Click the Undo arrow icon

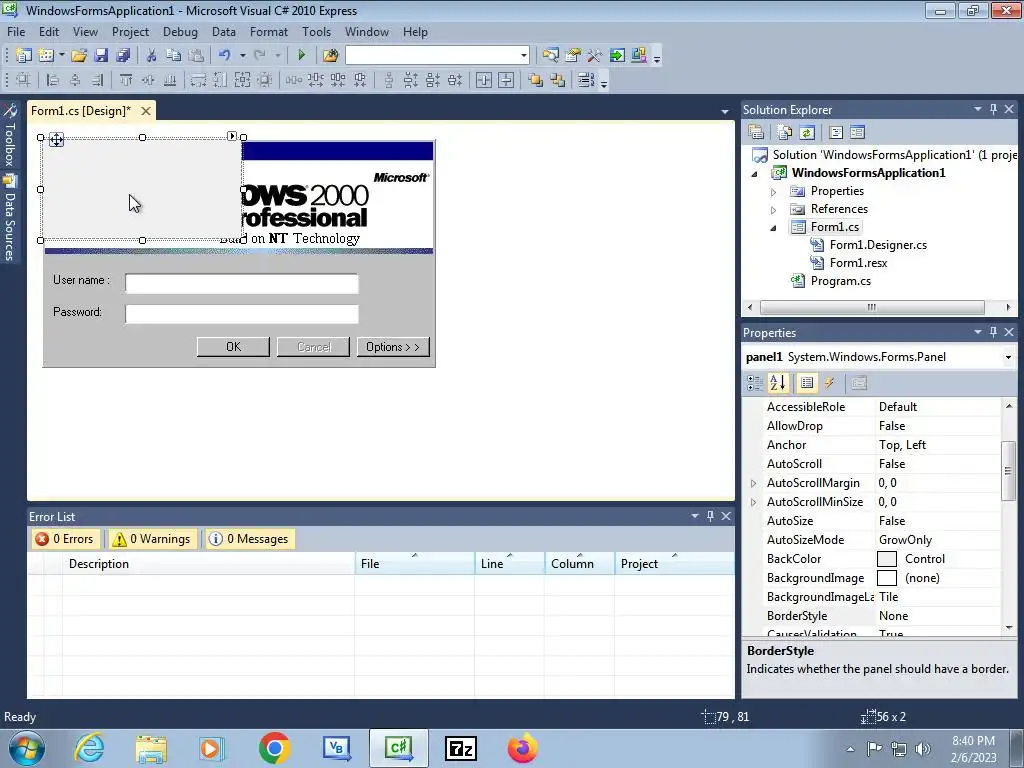(224, 56)
